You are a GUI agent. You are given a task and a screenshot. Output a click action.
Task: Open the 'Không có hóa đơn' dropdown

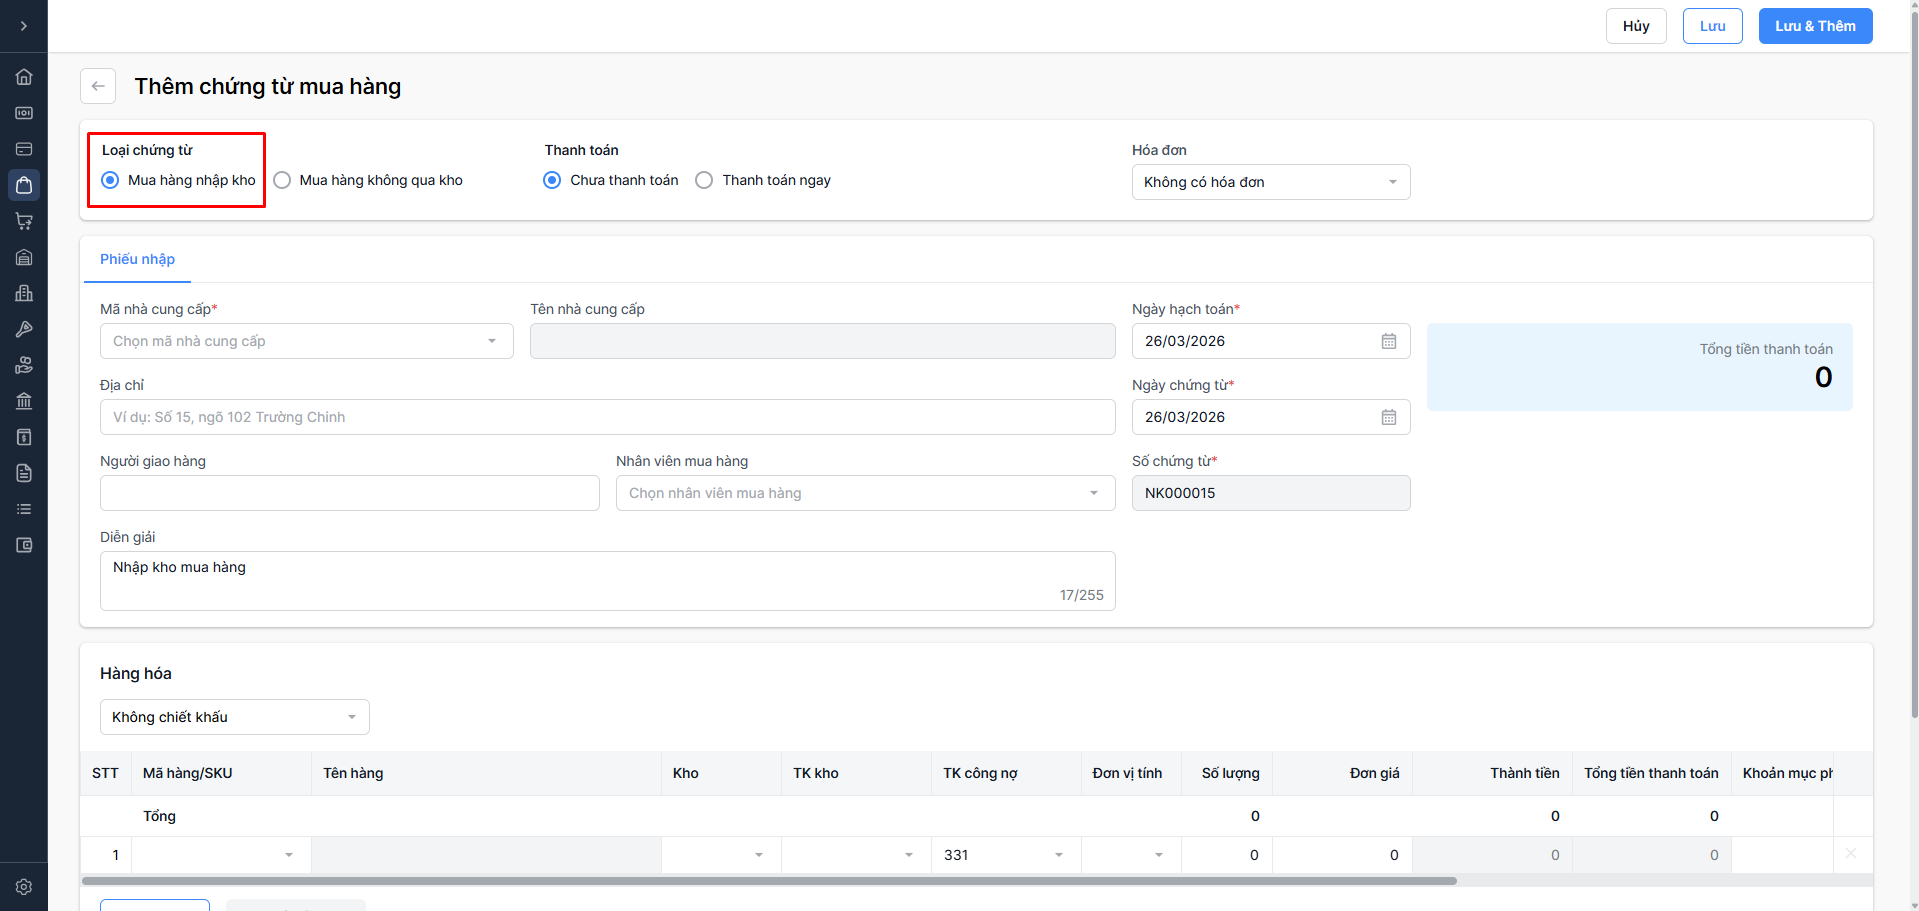coord(1270,182)
